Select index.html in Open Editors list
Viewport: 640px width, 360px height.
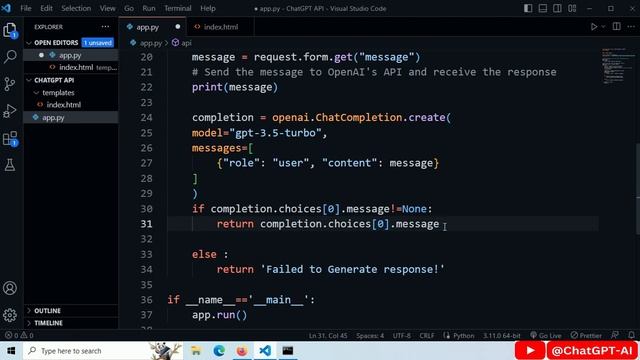click(70, 67)
